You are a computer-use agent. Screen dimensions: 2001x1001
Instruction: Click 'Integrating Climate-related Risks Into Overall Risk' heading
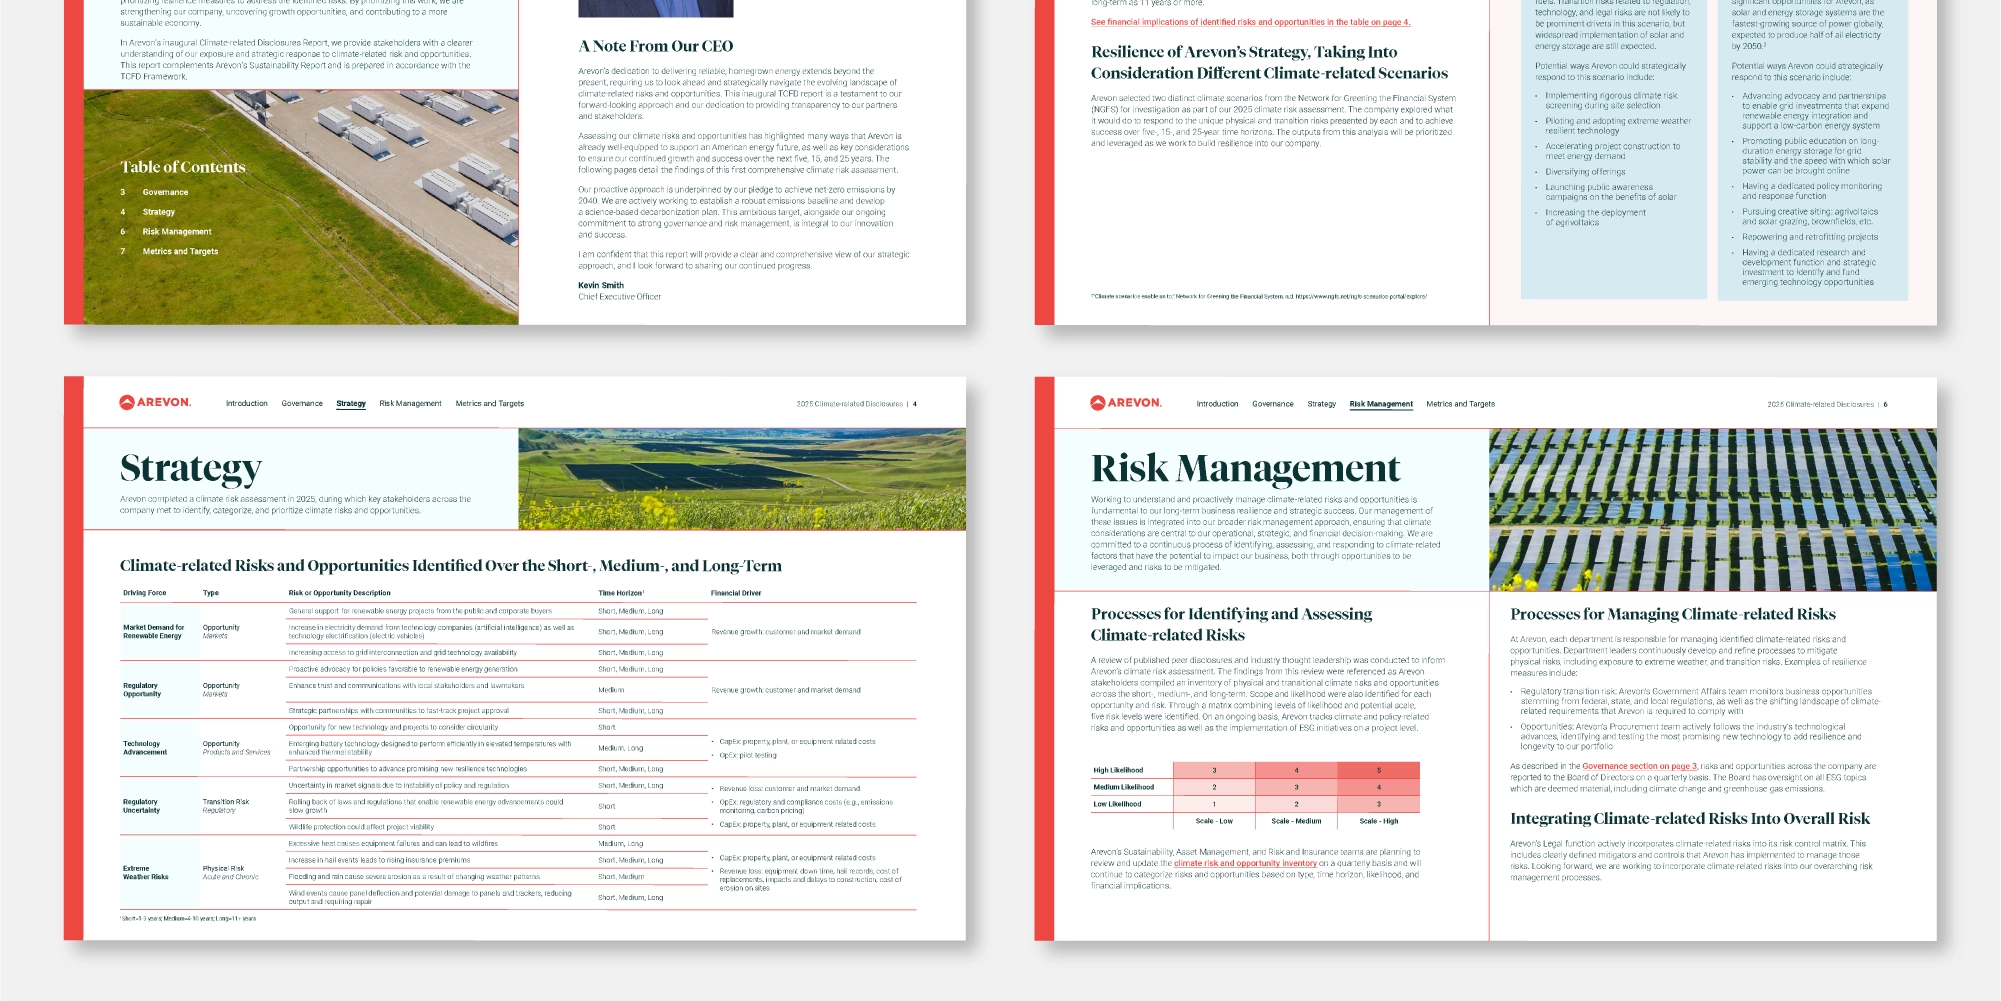pos(1690,818)
